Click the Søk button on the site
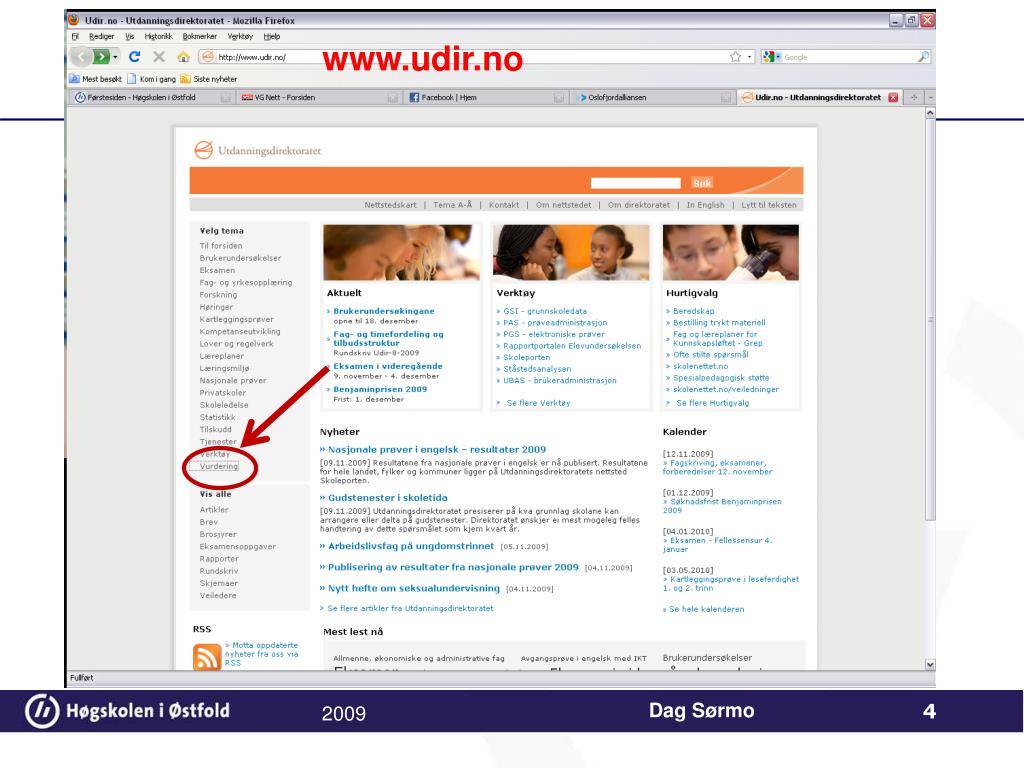Viewport: 1024px width, 768px height. 702,183
